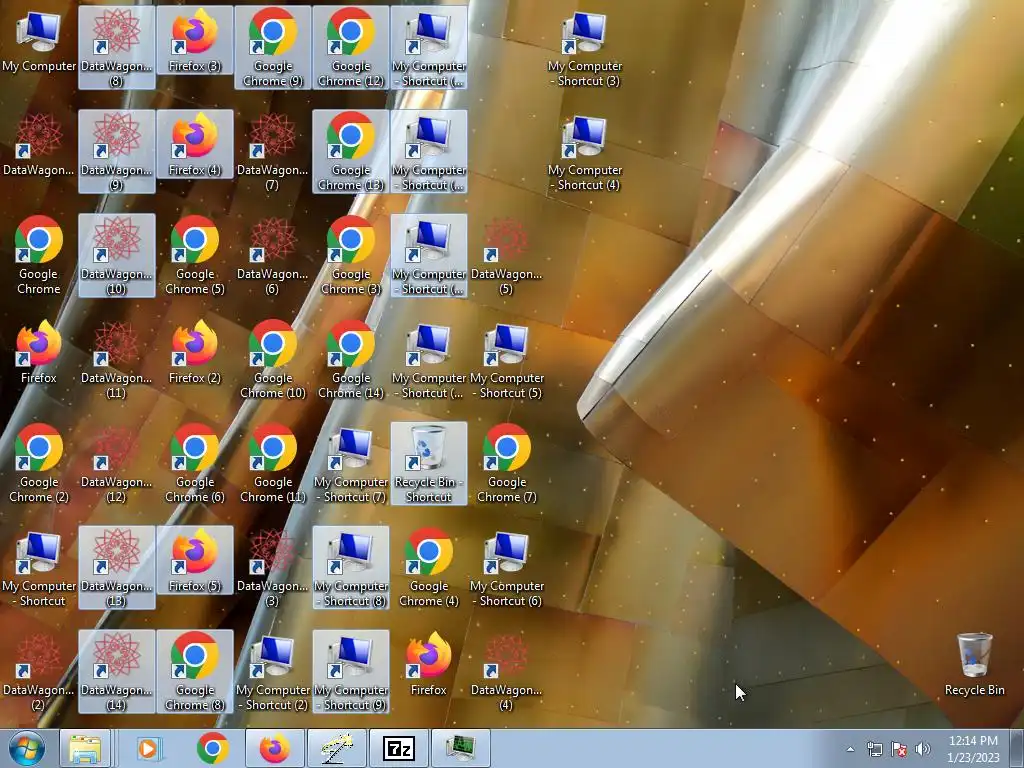Select the DataWagon (13) shortcut

point(116,567)
